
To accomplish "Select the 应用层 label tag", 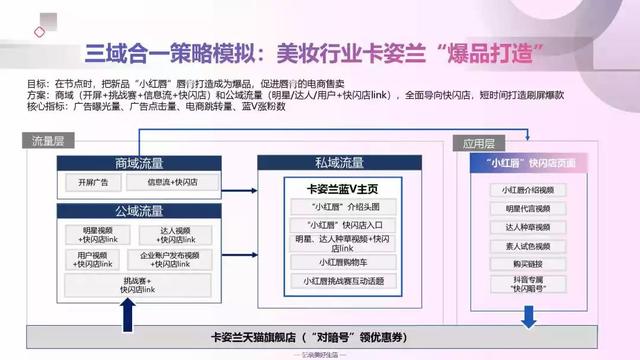I will coord(479,143).
